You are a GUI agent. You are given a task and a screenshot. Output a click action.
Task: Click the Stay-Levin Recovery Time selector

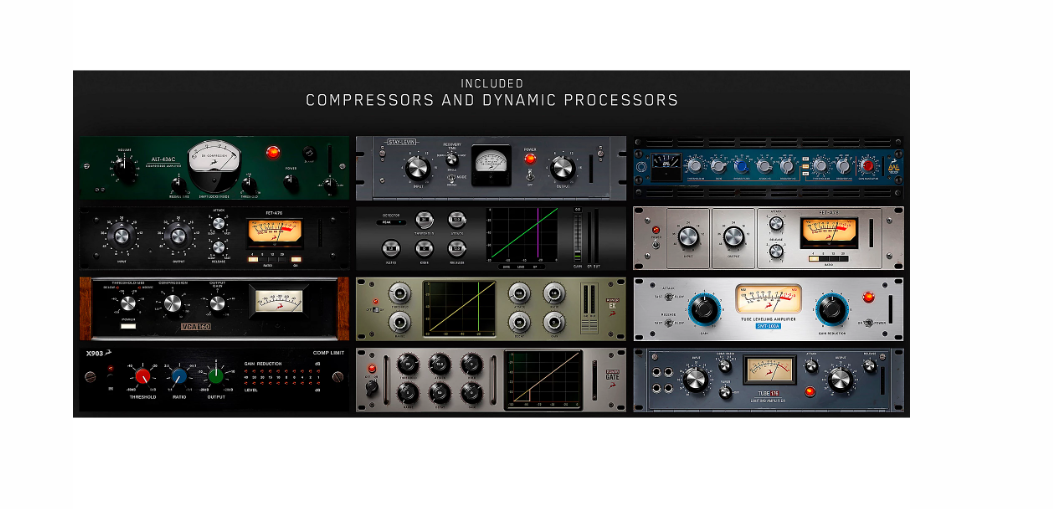(x=452, y=158)
